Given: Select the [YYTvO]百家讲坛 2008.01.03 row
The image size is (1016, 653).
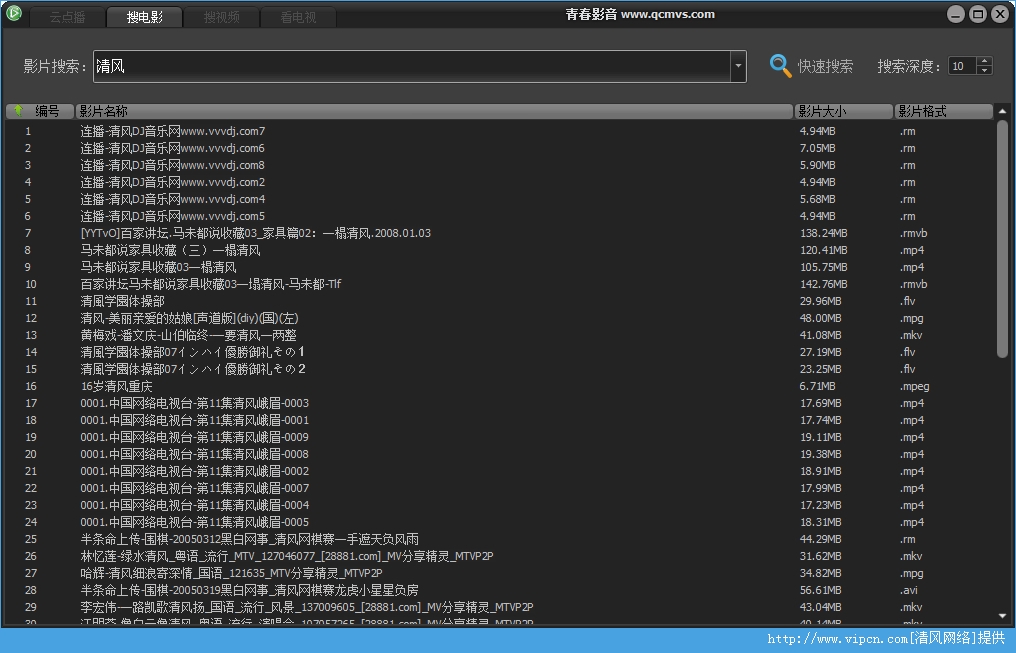Looking at the screenshot, I should point(499,233).
